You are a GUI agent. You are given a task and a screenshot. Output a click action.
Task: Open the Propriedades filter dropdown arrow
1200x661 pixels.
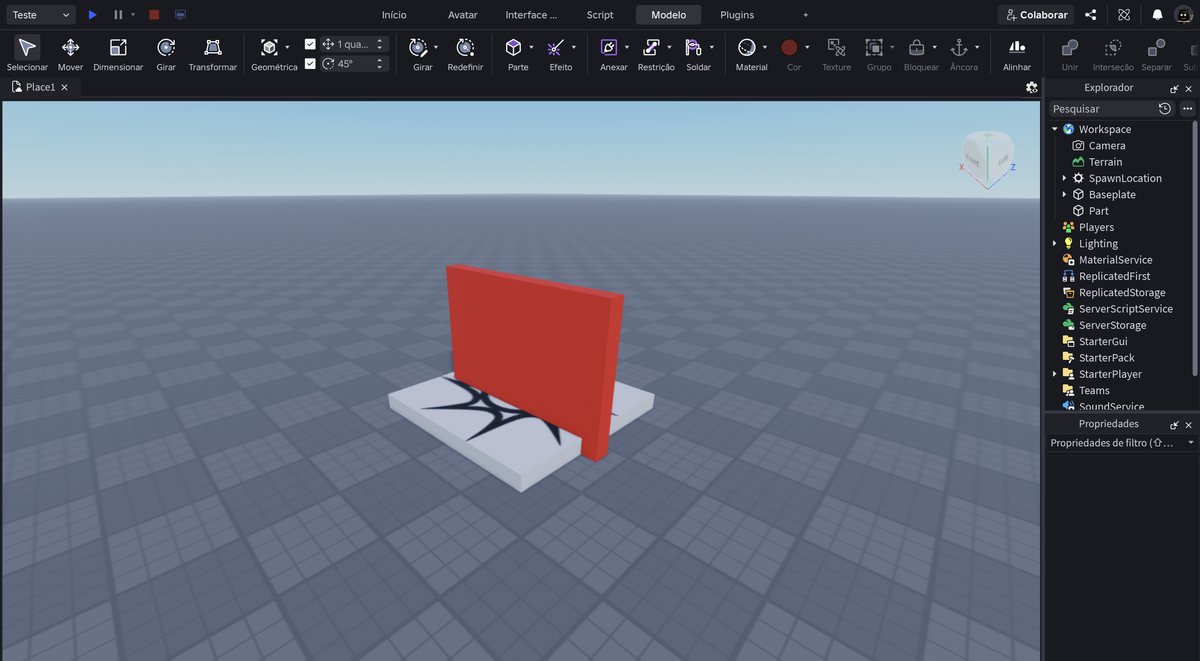(x=1190, y=442)
